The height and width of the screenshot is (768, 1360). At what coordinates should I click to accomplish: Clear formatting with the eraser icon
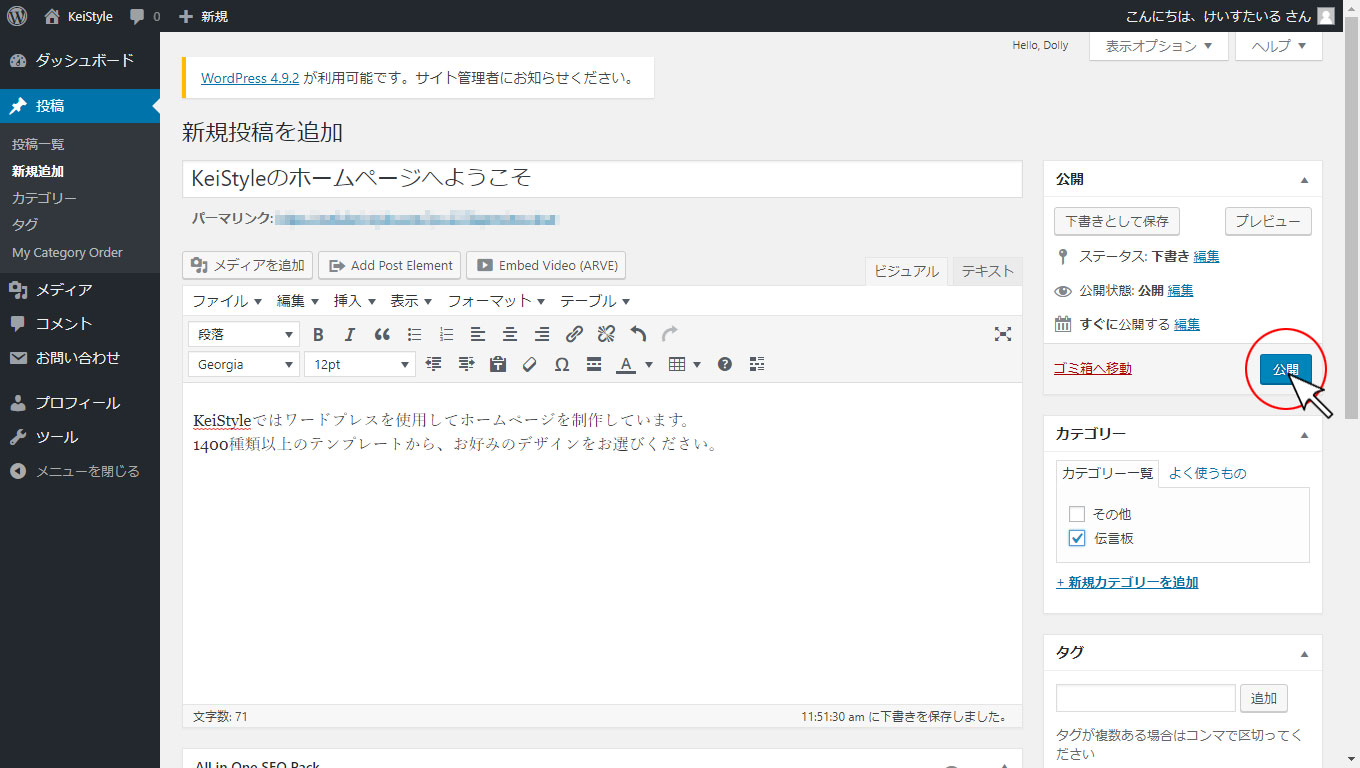coord(530,364)
